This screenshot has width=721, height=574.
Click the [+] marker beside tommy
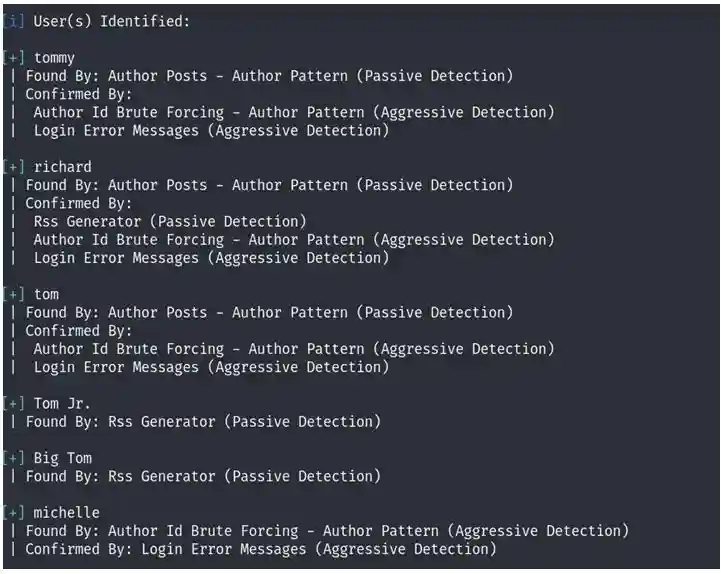(13, 58)
